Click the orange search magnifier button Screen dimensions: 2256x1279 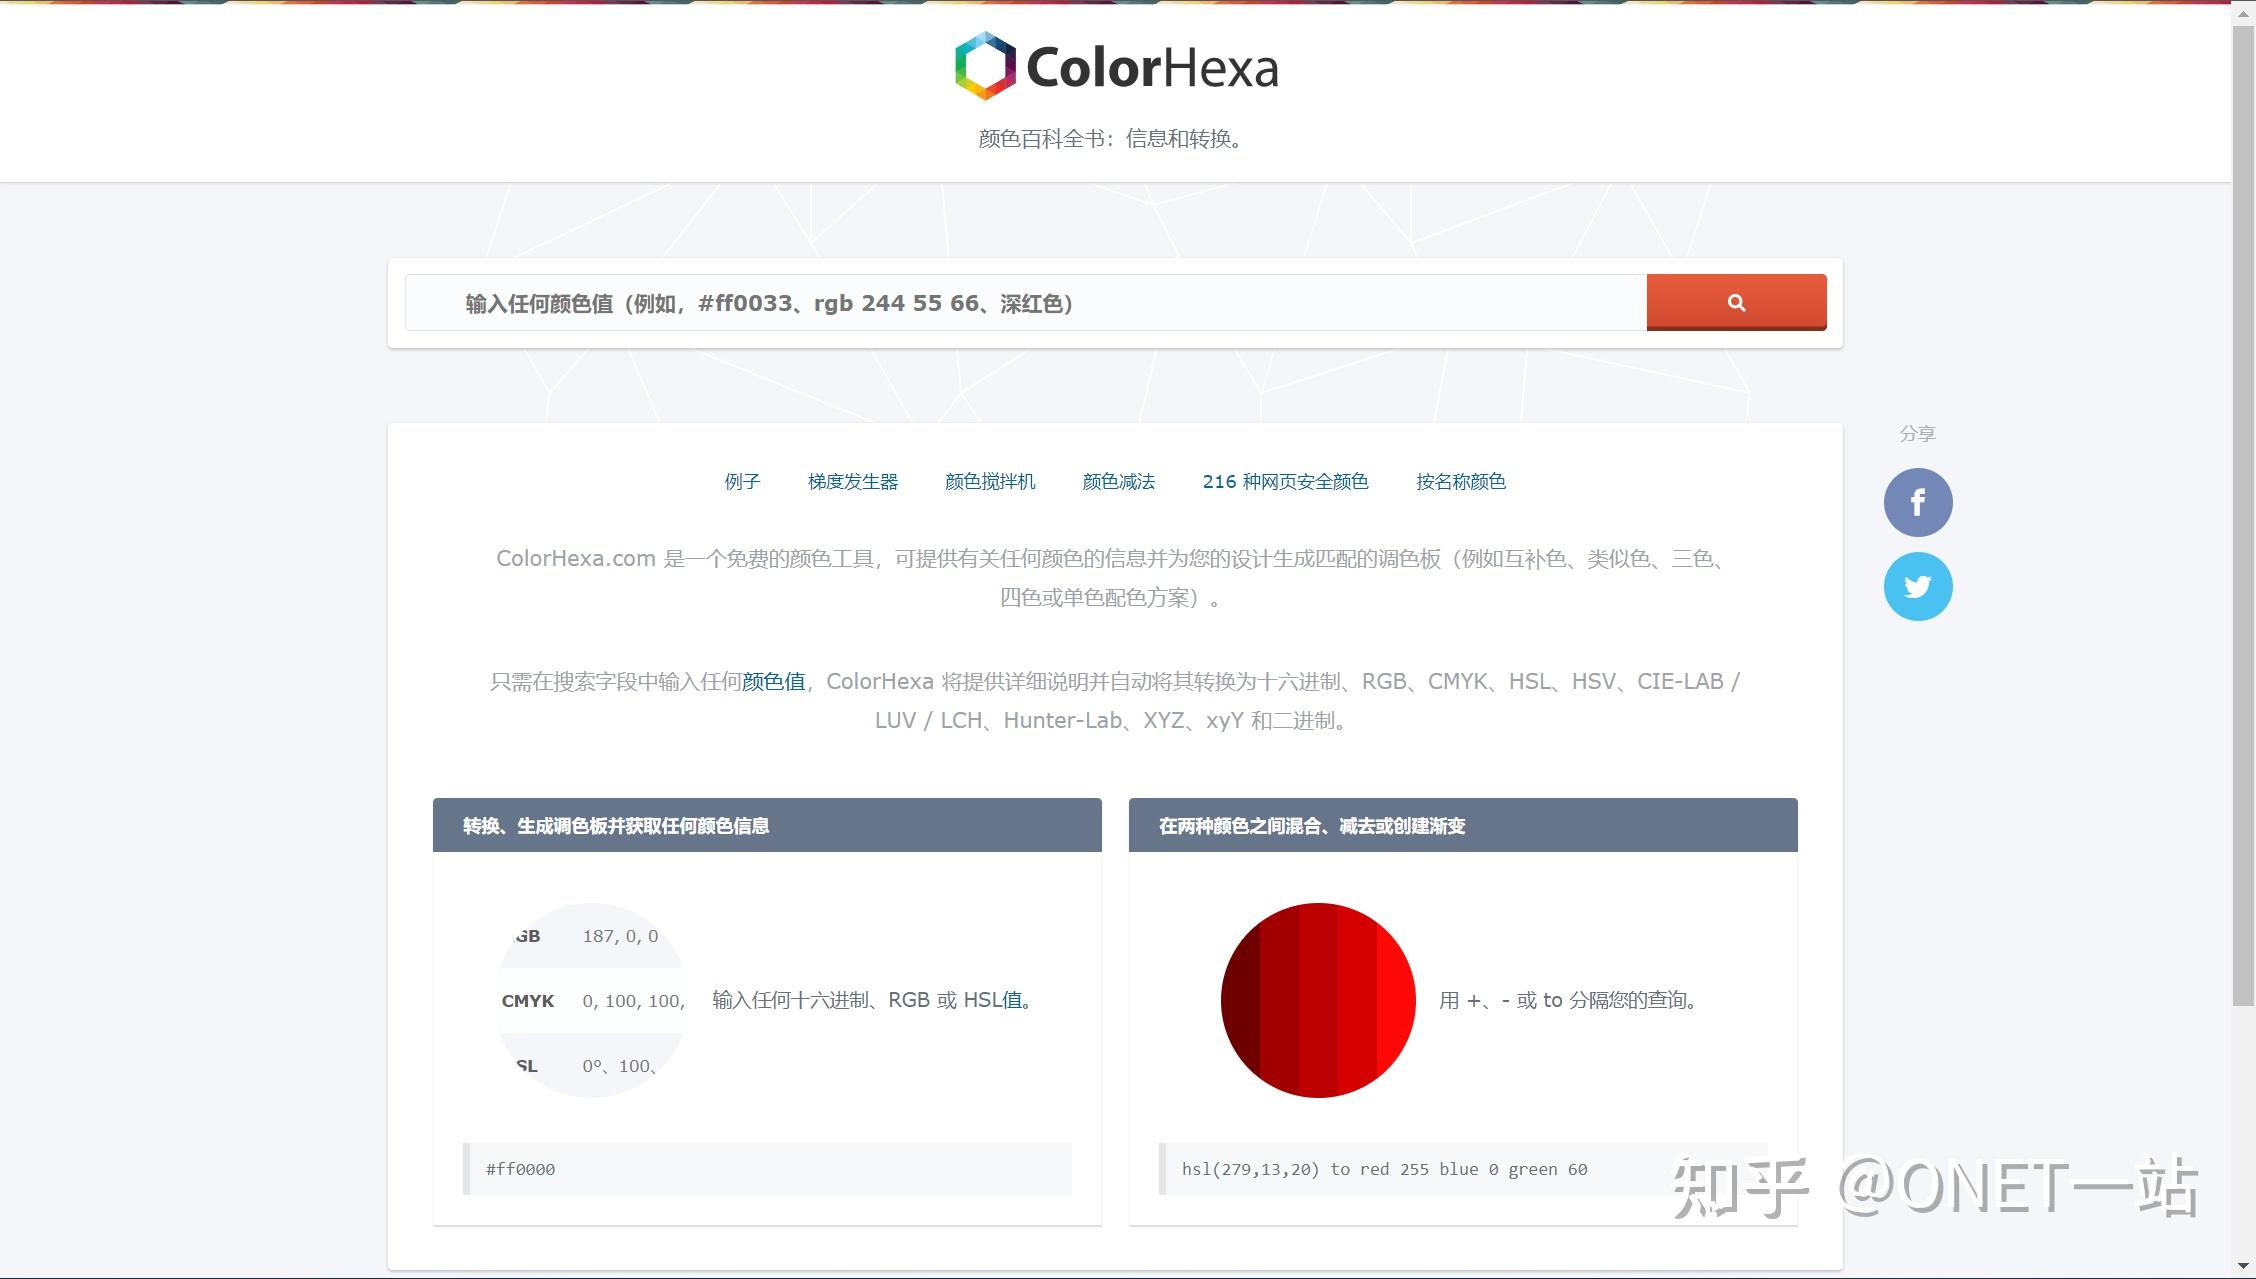[1736, 302]
